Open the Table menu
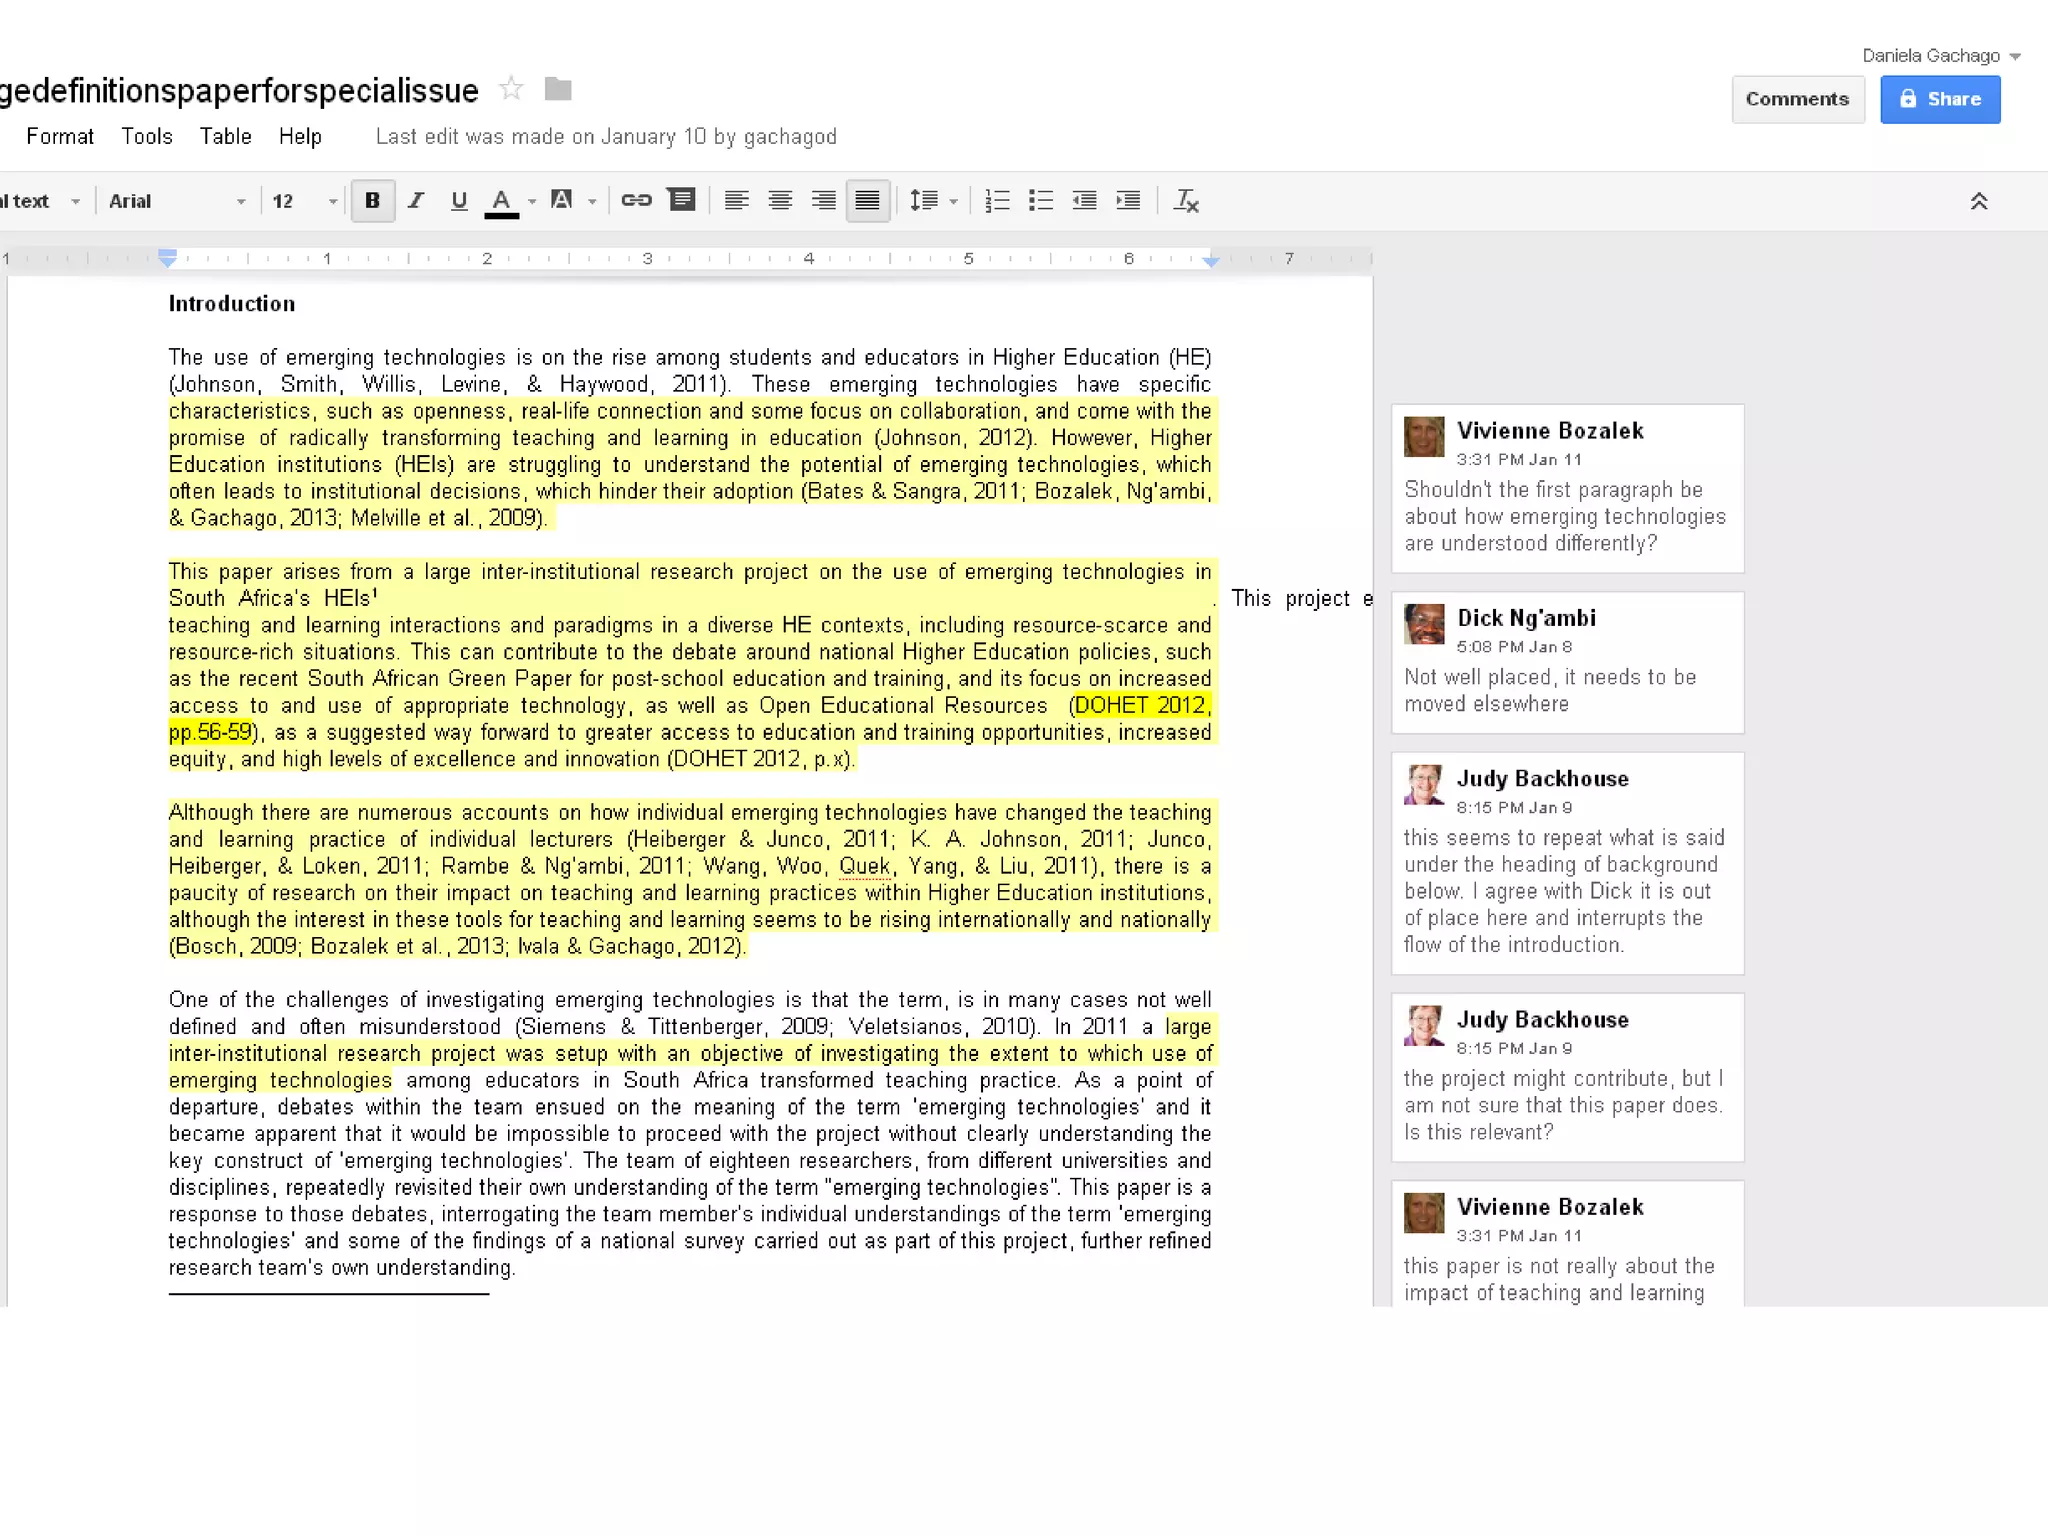 [x=225, y=136]
